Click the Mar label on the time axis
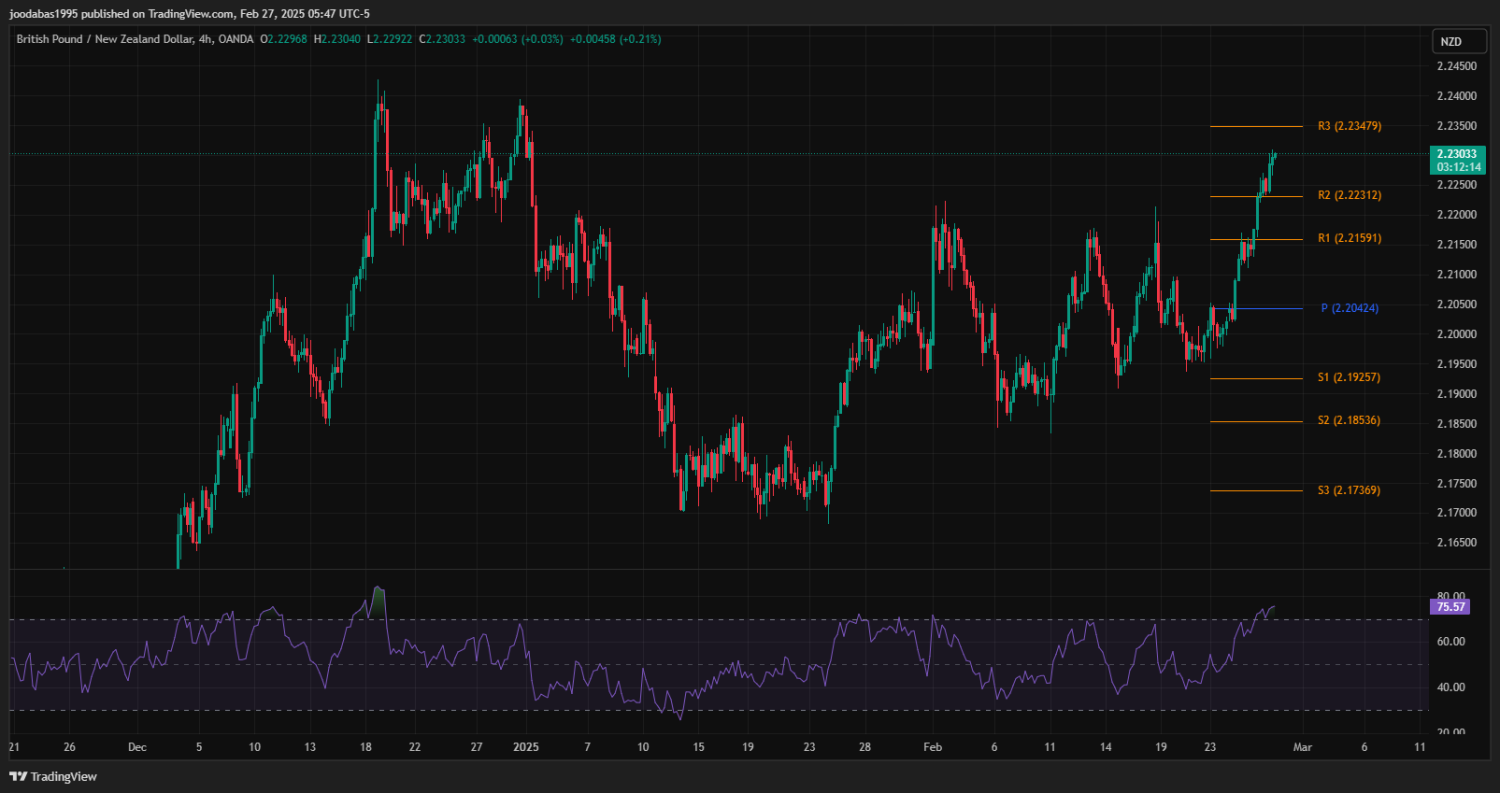The width and height of the screenshot is (1500, 793). pyautogui.click(x=1301, y=747)
